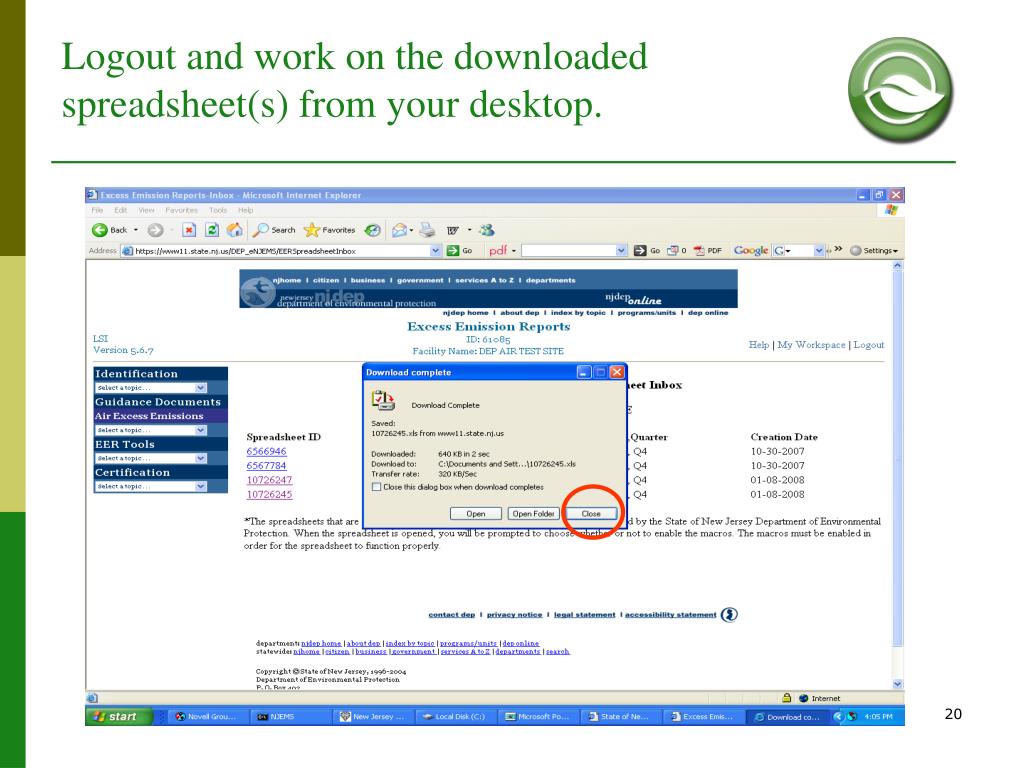Viewport: 1024px width, 768px height.
Task: Click the Home icon in toolbar
Action: click(x=234, y=230)
